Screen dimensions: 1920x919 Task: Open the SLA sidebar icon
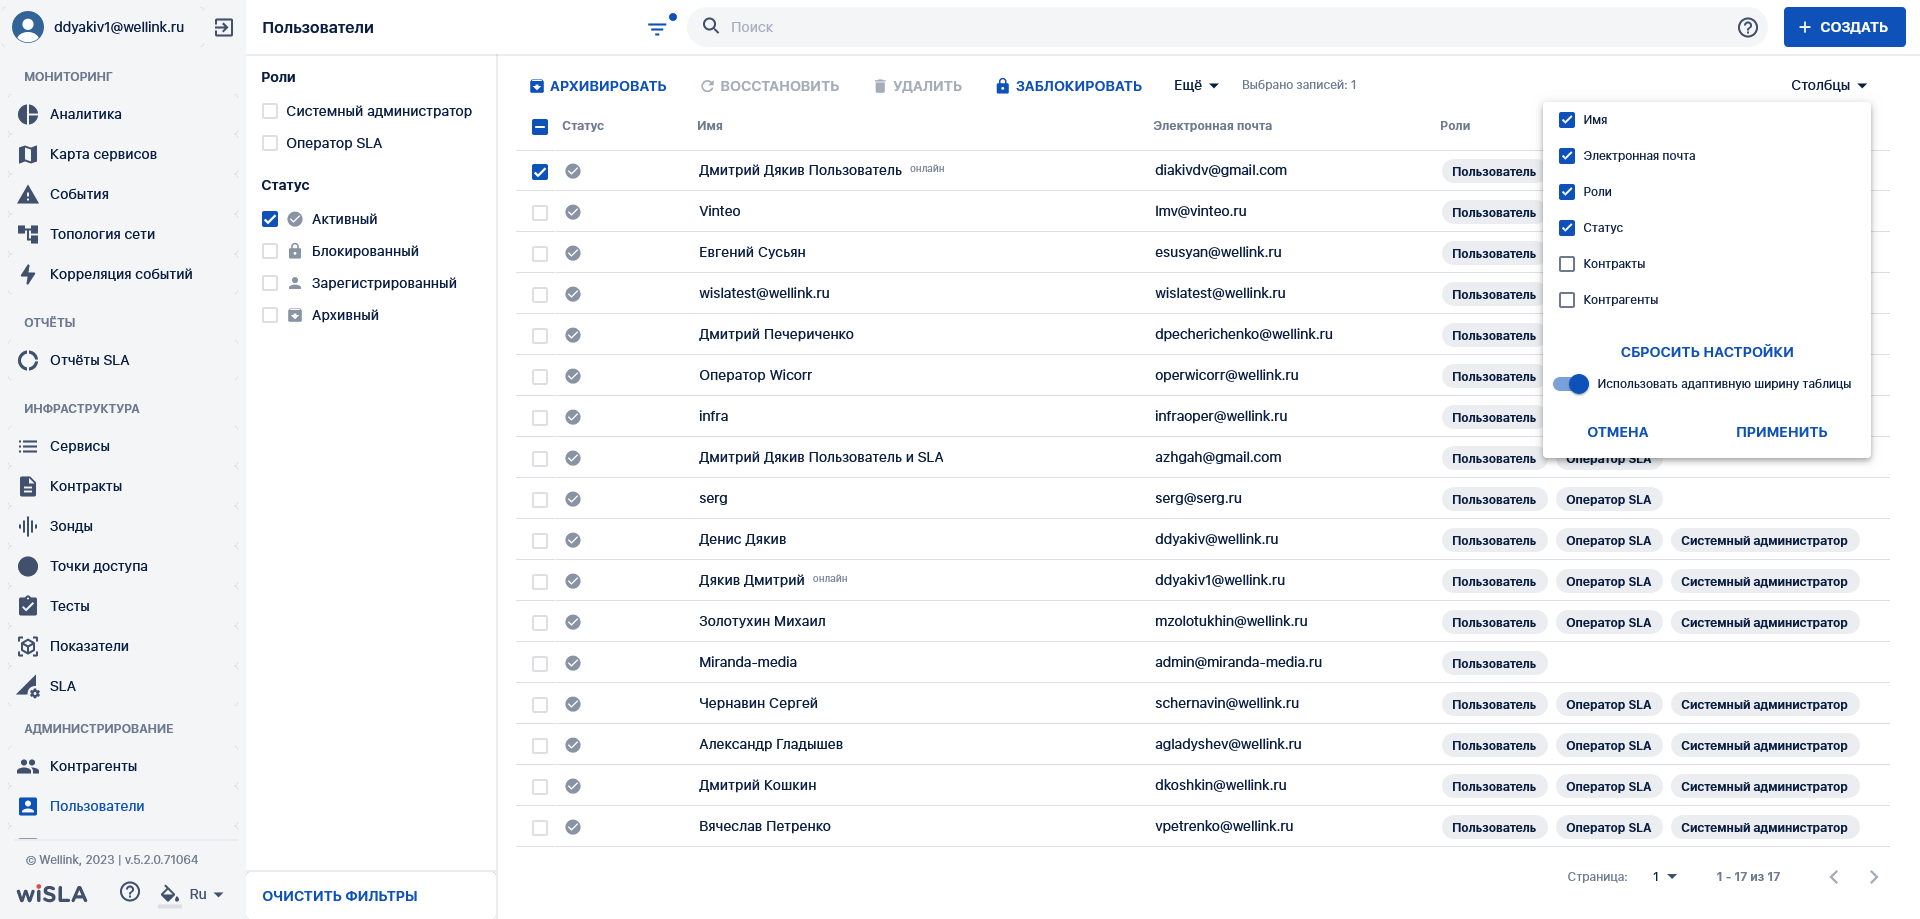coord(28,686)
